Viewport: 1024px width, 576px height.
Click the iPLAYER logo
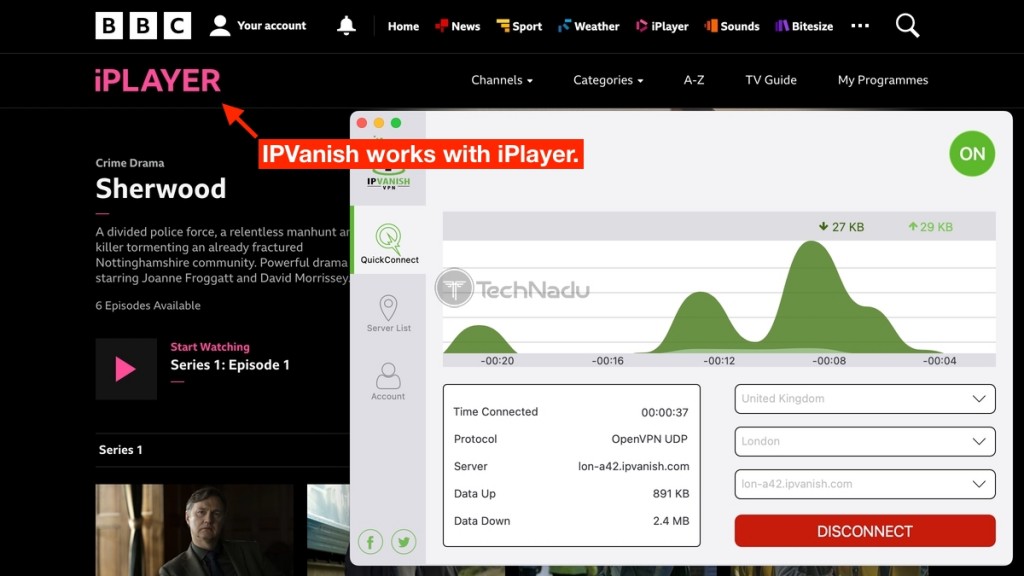[157, 80]
